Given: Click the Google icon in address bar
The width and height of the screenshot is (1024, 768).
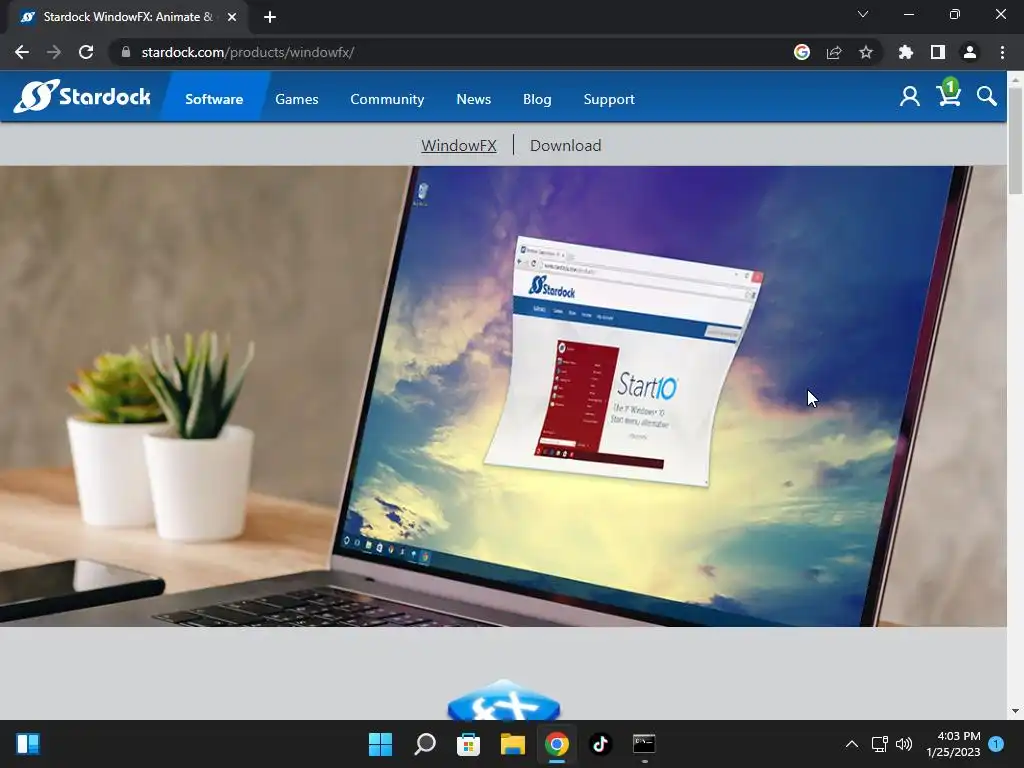Looking at the screenshot, I should [801, 52].
